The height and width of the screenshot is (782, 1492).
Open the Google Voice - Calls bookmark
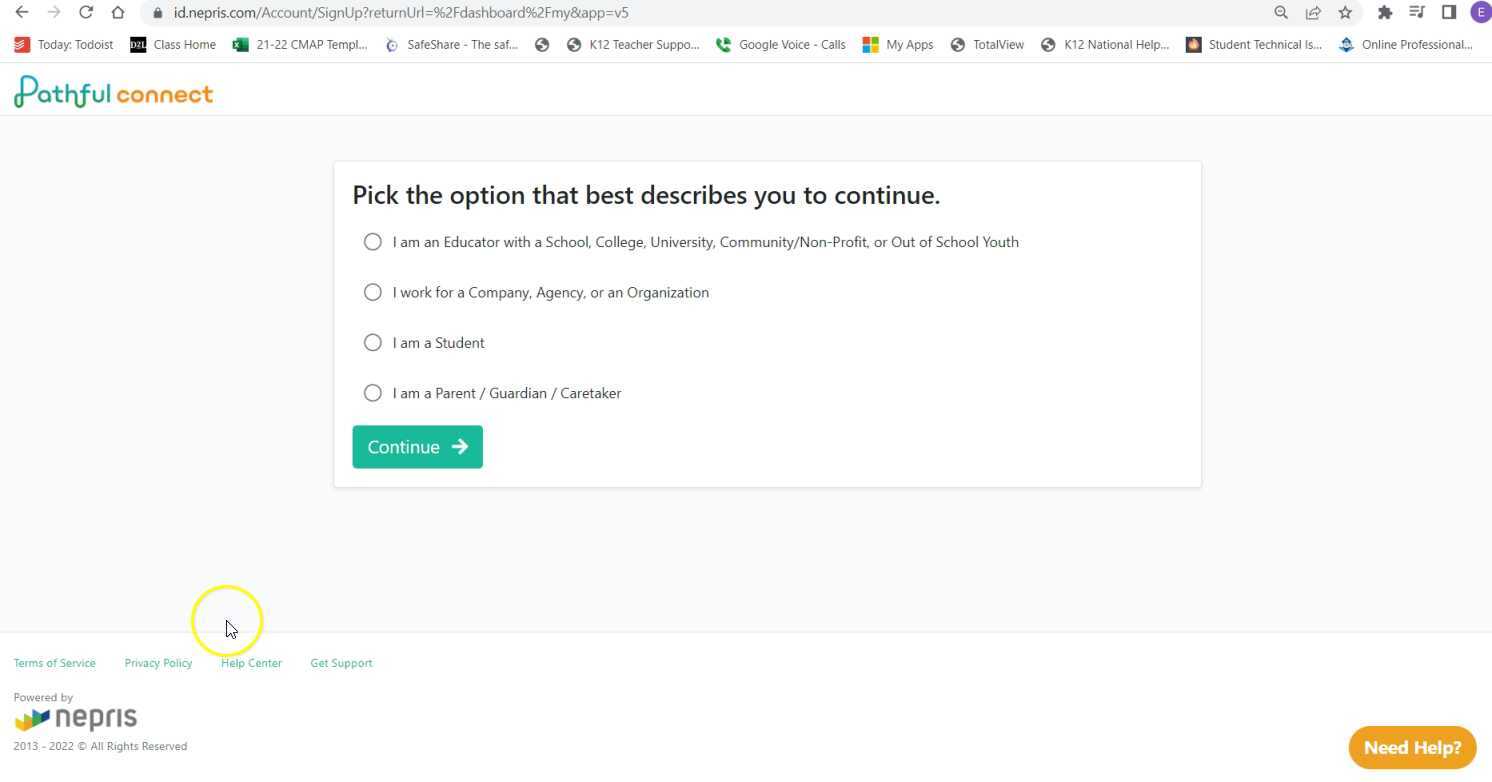(780, 44)
